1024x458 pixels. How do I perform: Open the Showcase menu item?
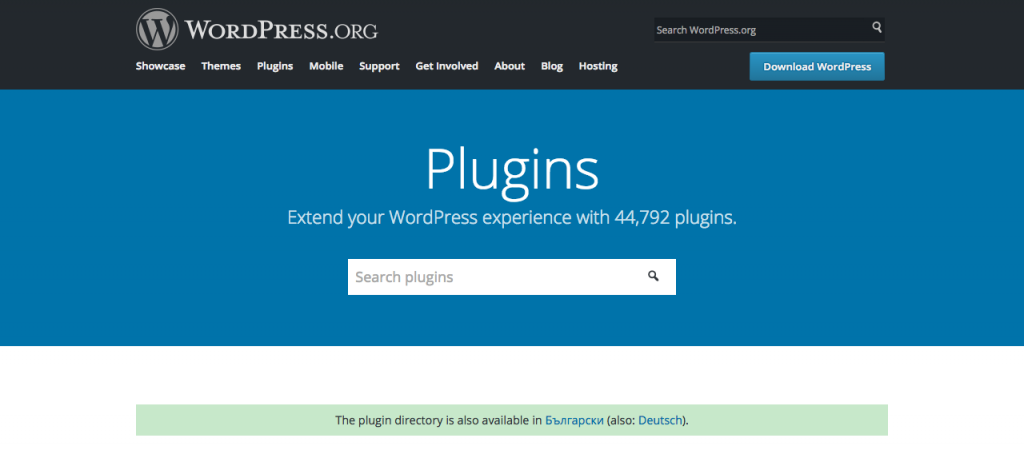click(161, 66)
